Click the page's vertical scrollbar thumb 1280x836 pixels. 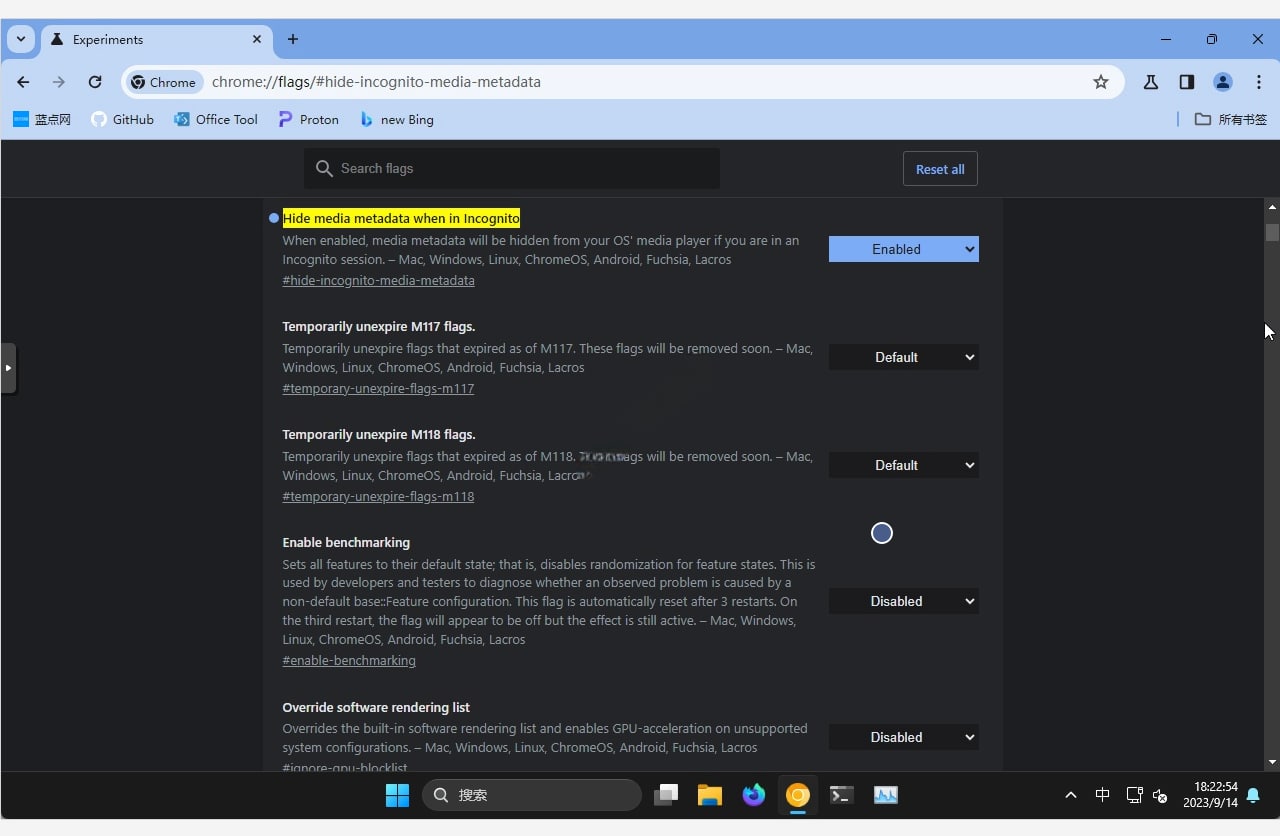pyautogui.click(x=1271, y=232)
